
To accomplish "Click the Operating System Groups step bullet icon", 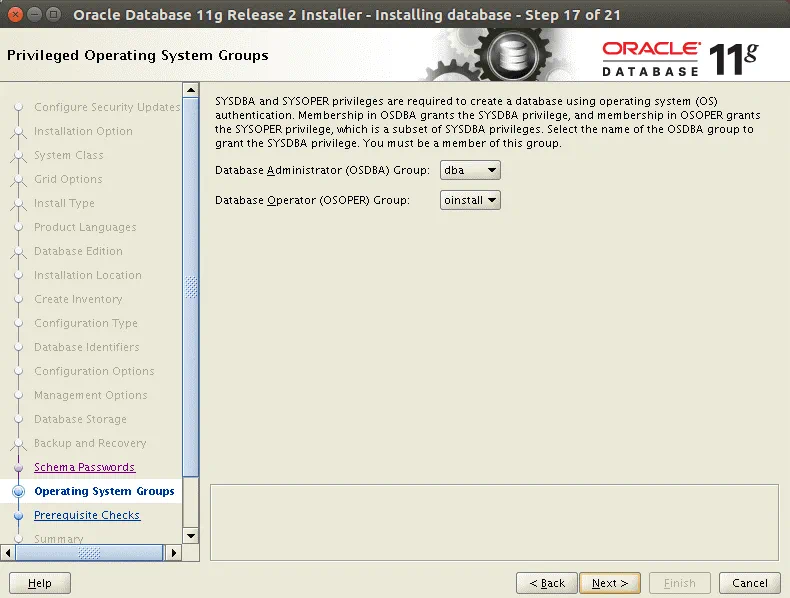I will 19,491.
